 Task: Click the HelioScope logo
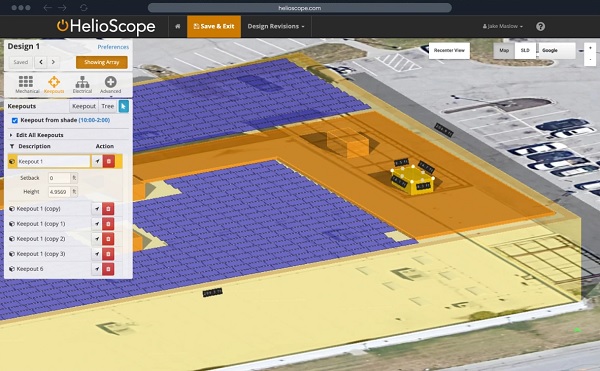(106, 26)
